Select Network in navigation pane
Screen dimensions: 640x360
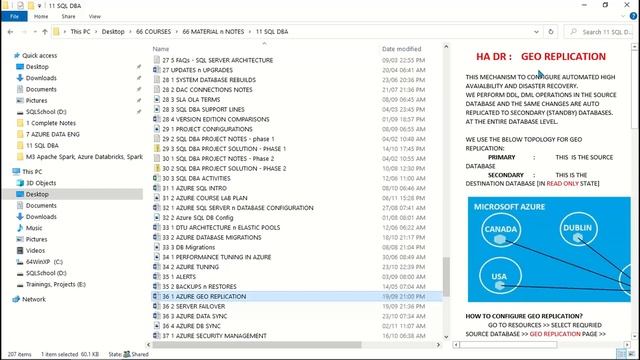click(x=34, y=299)
